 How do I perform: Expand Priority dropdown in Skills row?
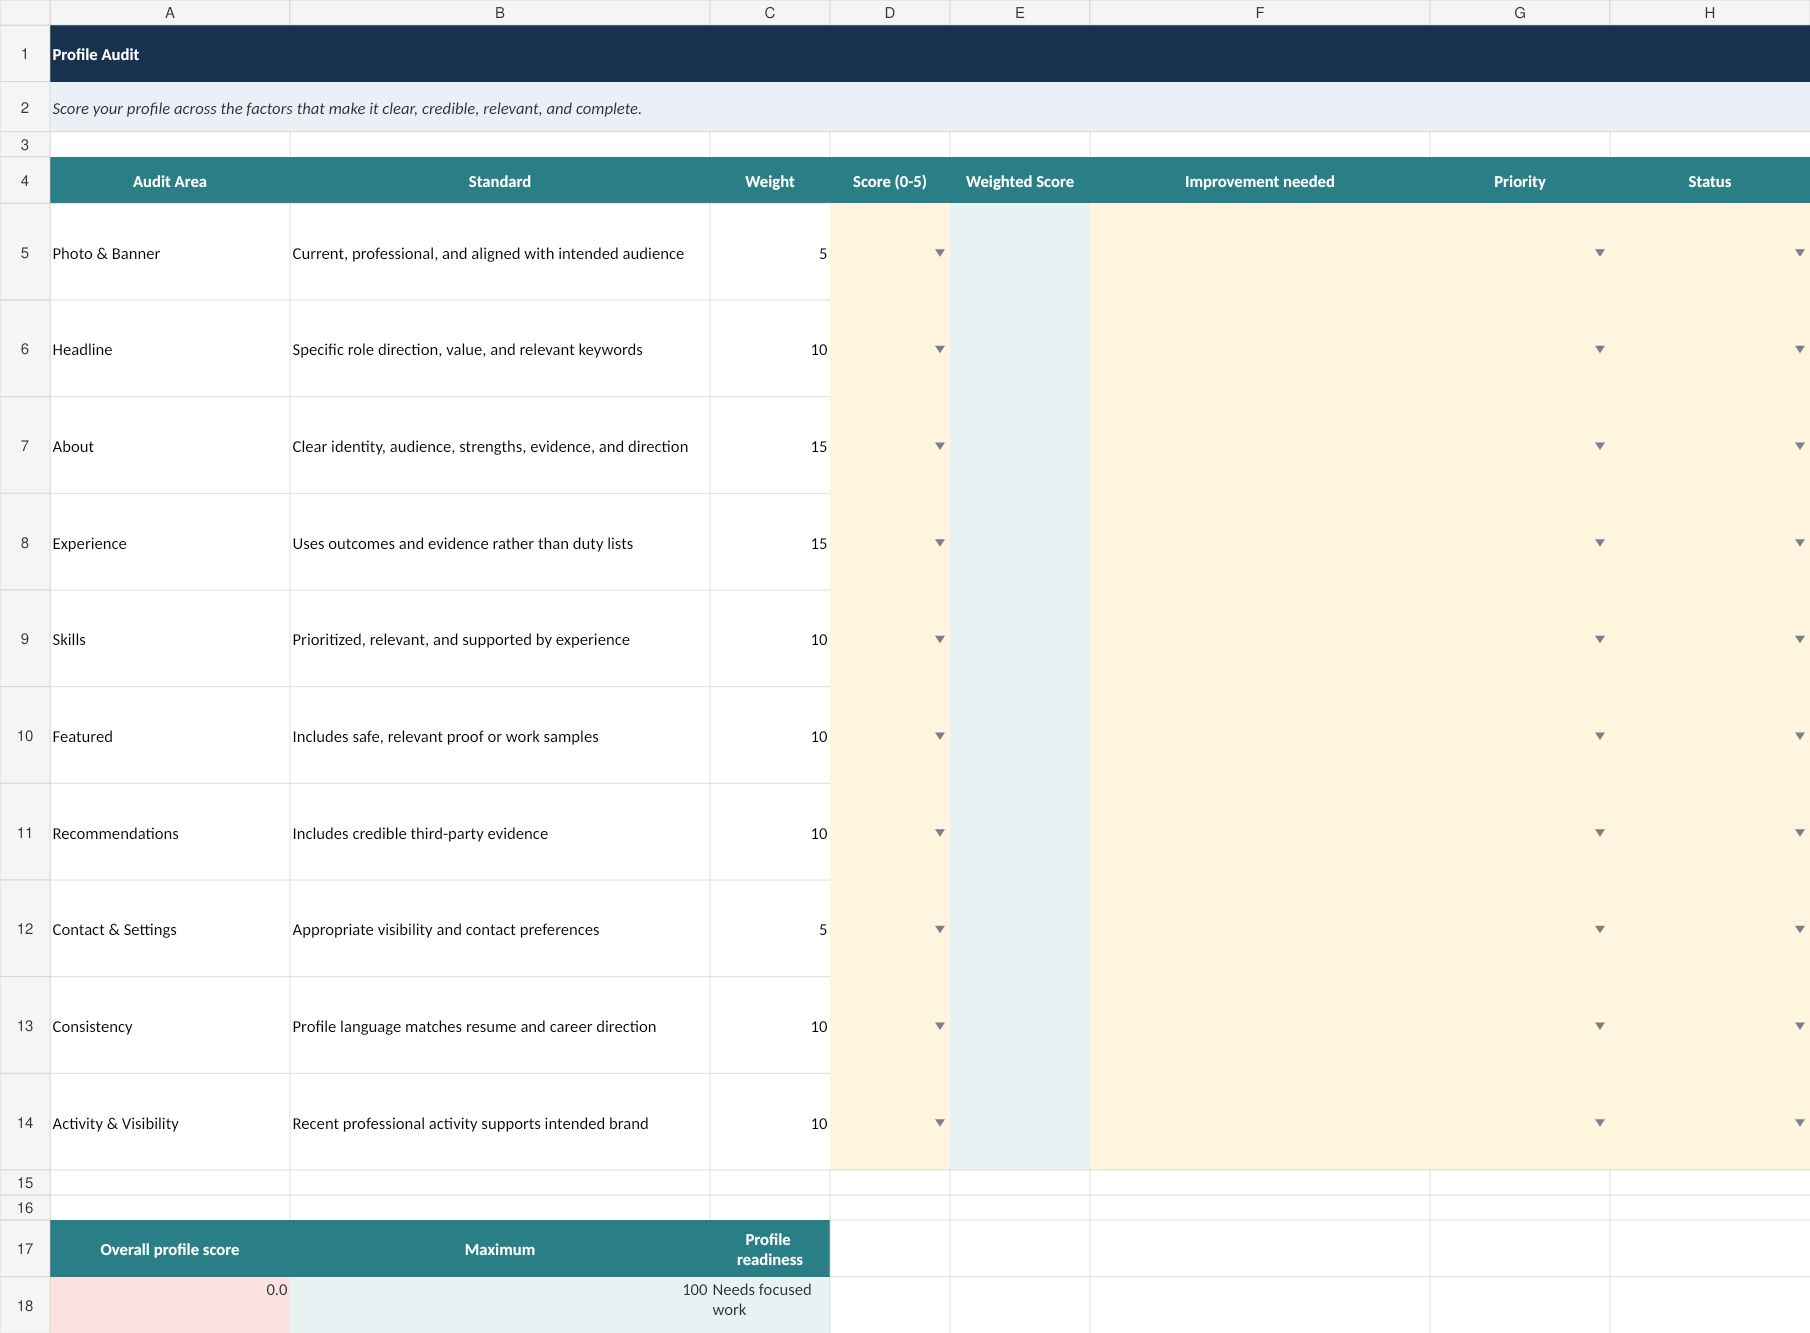1600,639
